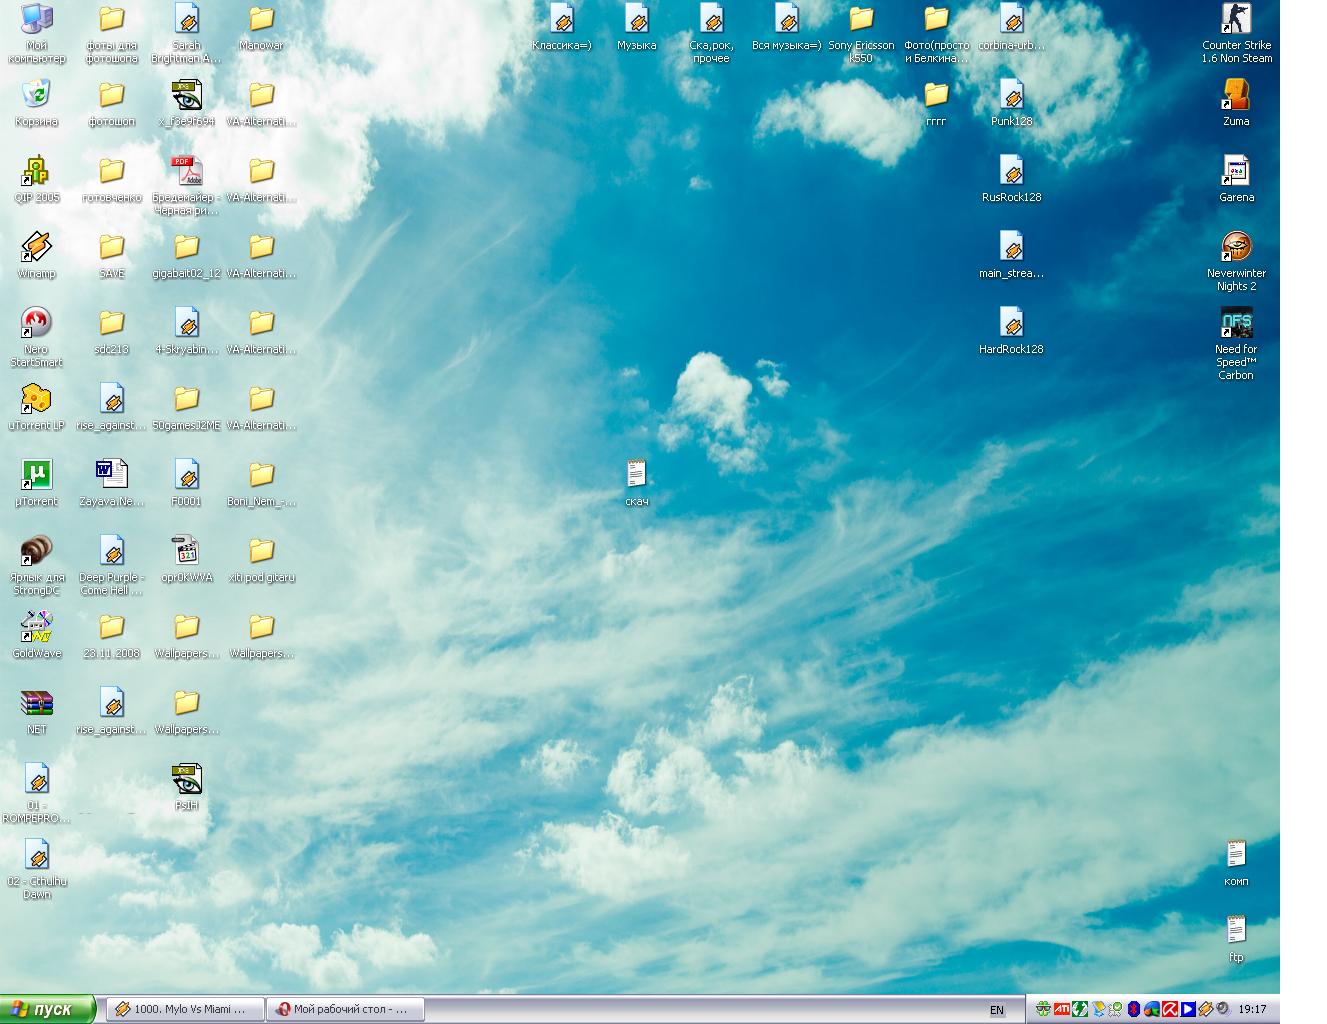The width and height of the screenshot is (1327, 1024).
Task: Open the EN language bar selector
Action: 996,1010
